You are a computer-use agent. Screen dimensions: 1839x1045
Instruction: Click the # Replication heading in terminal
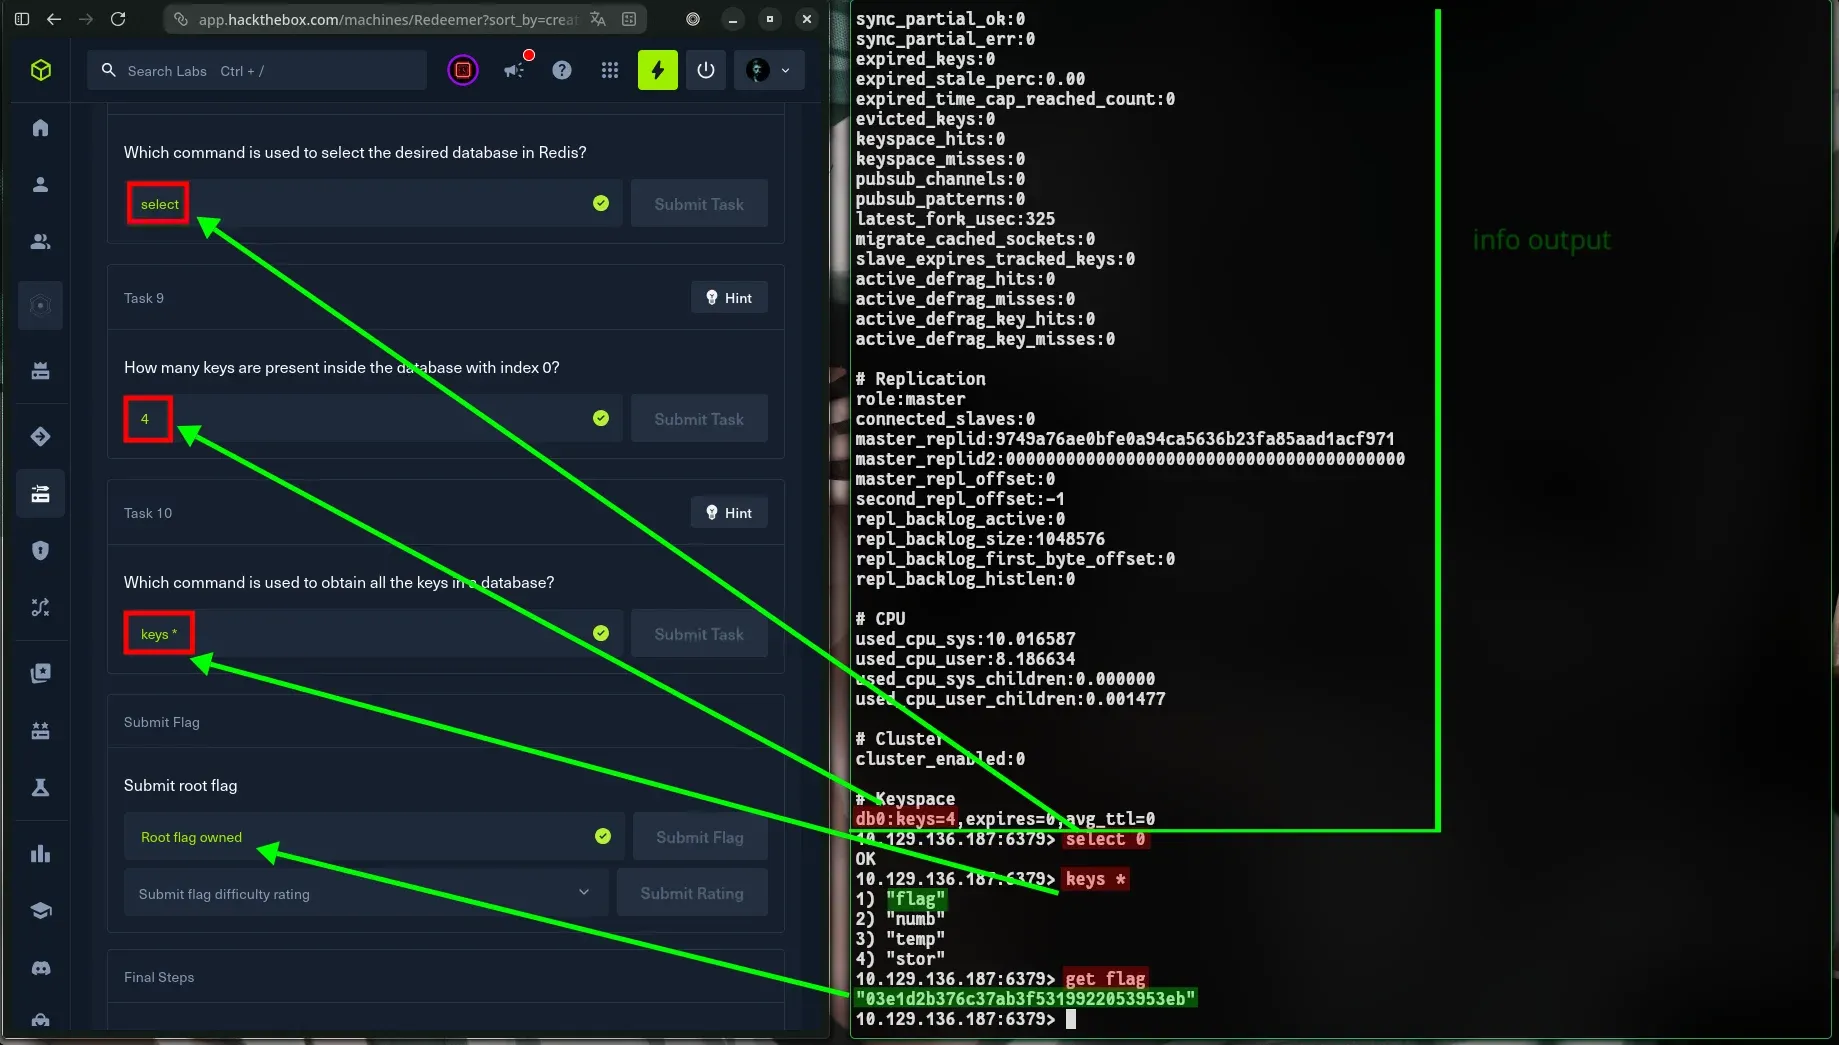pos(920,379)
